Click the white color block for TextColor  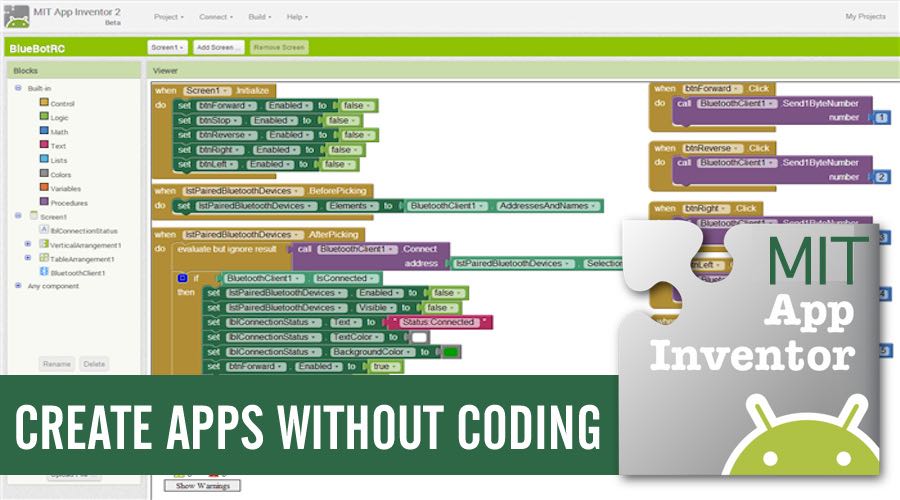(x=419, y=337)
